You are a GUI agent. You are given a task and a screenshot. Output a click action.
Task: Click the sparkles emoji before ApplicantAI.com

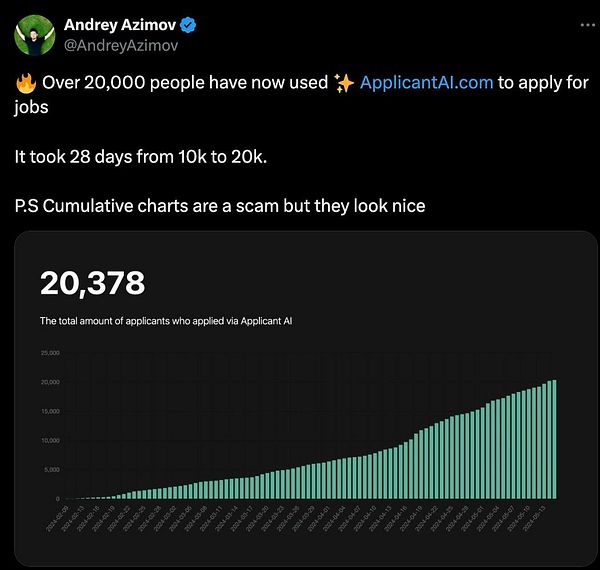(x=344, y=83)
